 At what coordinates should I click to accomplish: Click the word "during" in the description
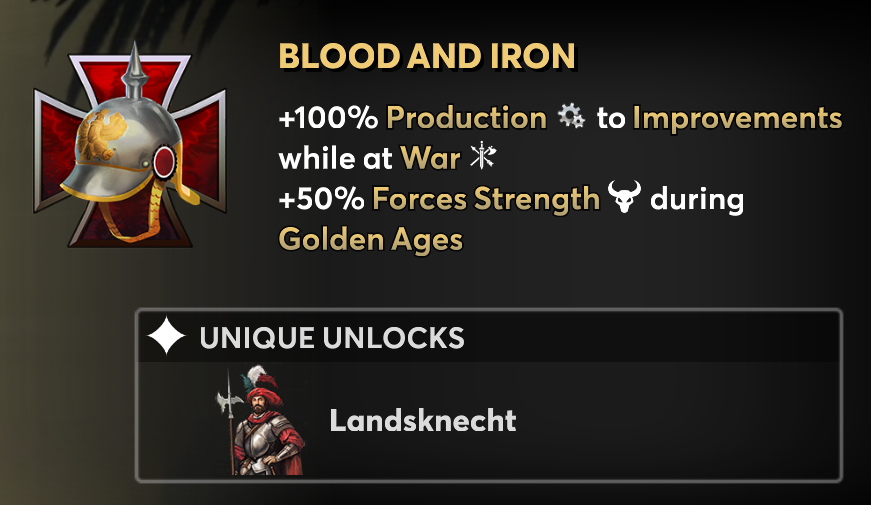[x=697, y=199]
